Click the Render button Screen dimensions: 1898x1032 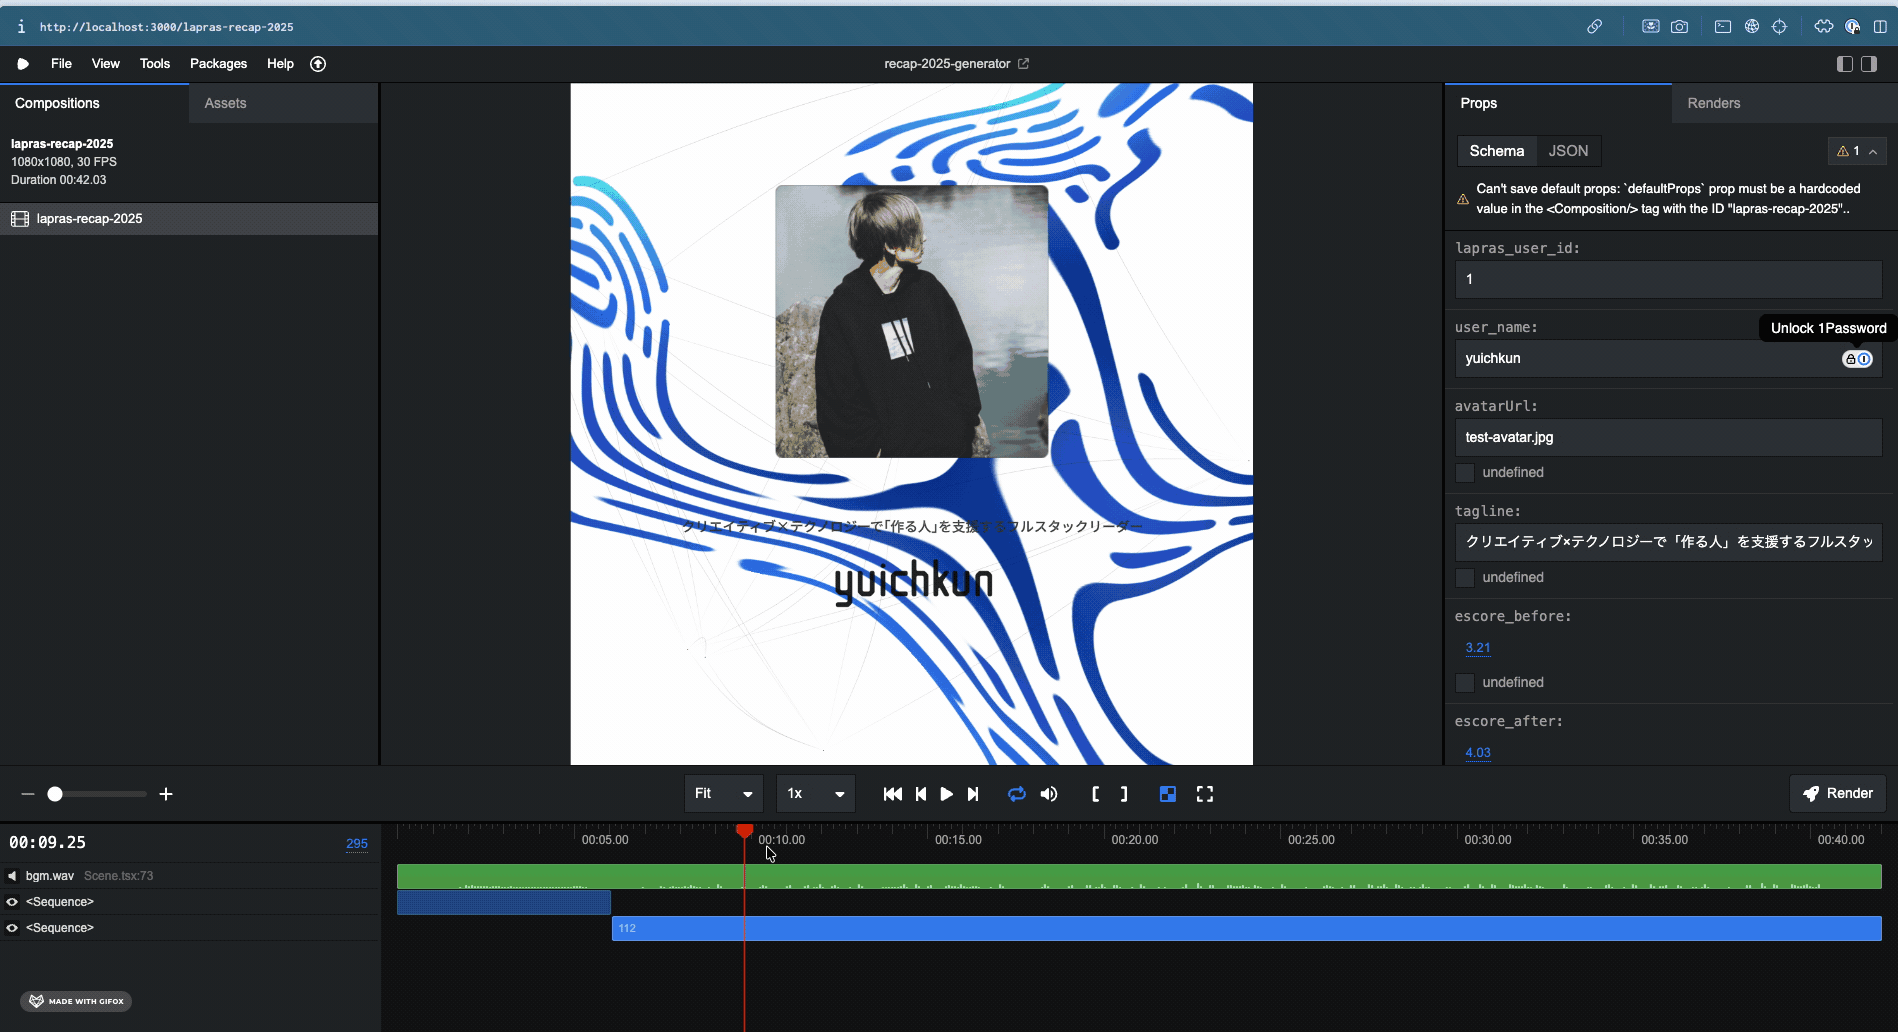[1837, 794]
